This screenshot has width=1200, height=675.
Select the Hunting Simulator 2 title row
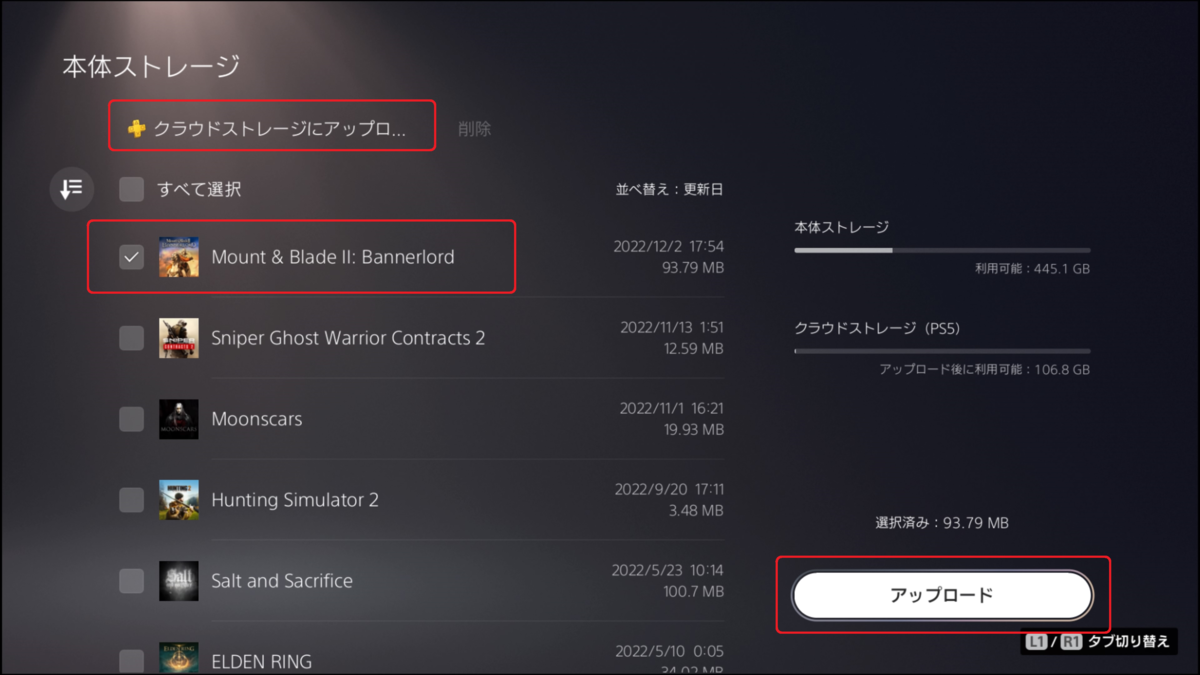[x=406, y=500]
